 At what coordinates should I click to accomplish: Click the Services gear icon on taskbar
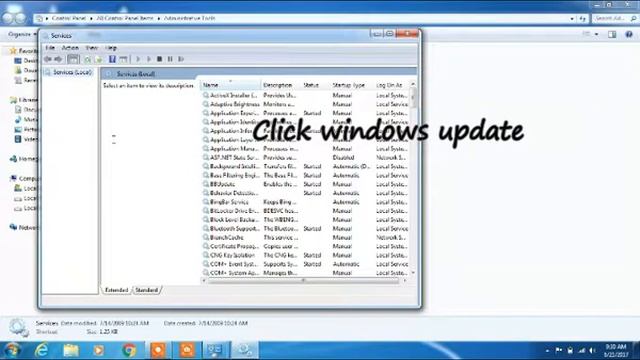pyautogui.click(x=245, y=350)
